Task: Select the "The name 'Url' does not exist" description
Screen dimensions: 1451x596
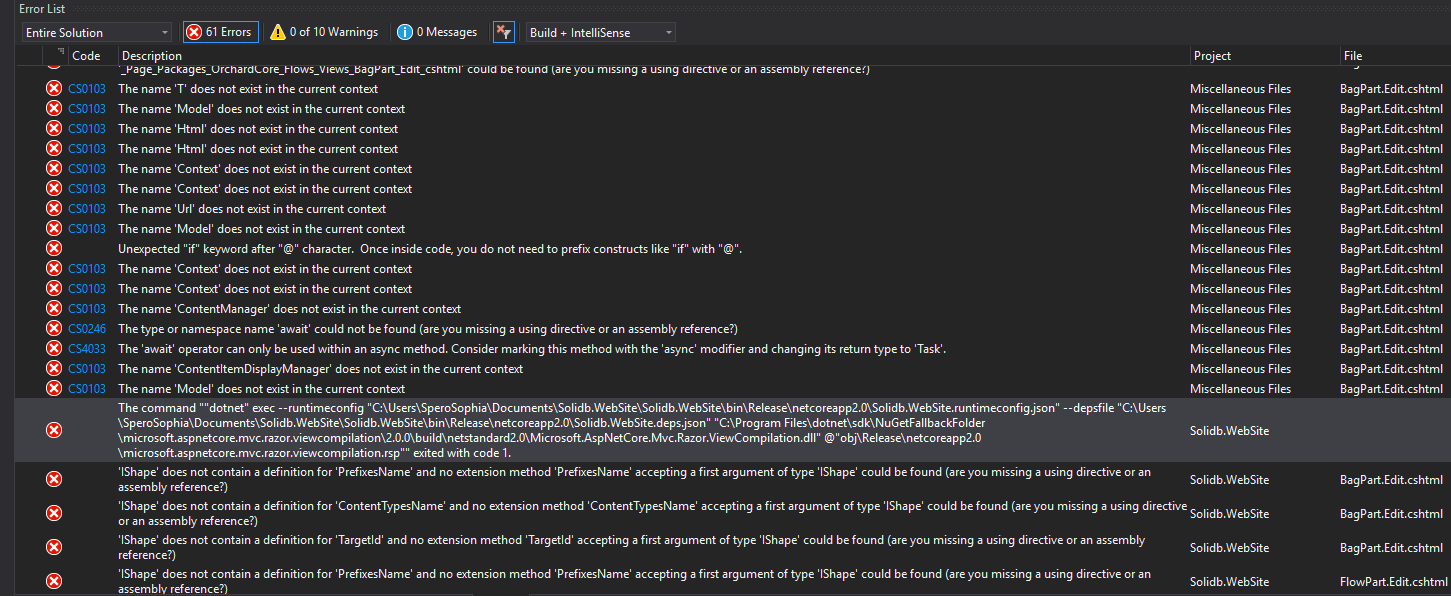Action: tap(252, 209)
